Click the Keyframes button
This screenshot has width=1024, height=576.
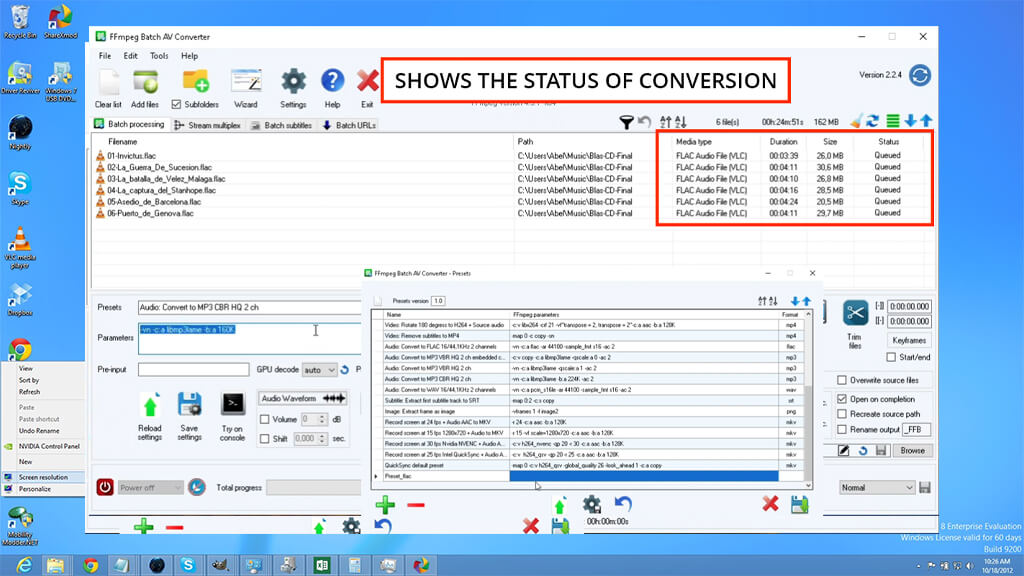(x=909, y=340)
